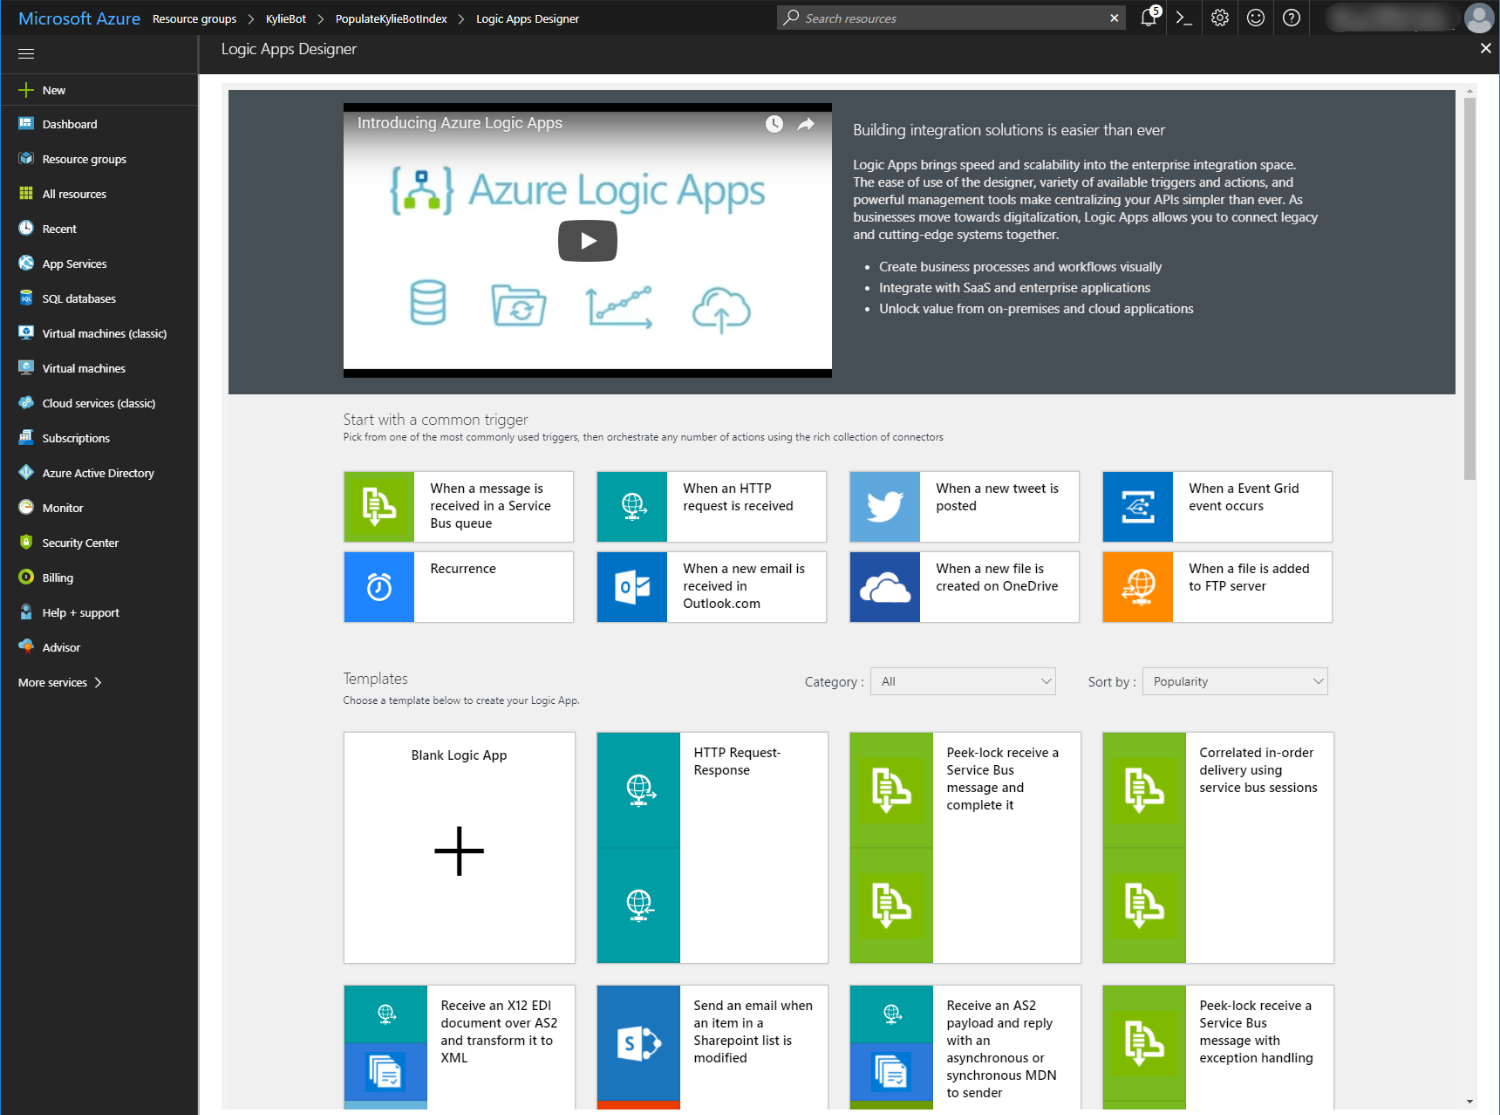This screenshot has height=1115, width=1500.
Task: Click Microsoft Azure portal logo
Action: (x=79, y=19)
